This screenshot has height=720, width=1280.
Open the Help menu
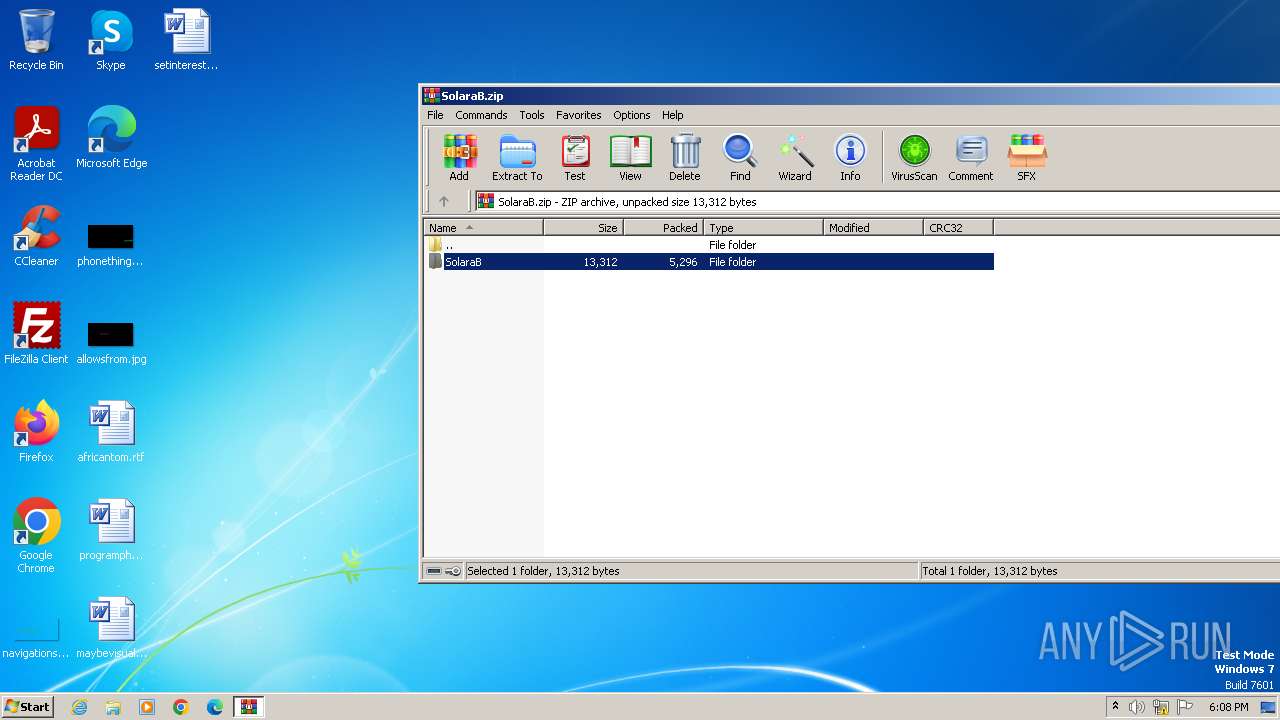tap(673, 115)
